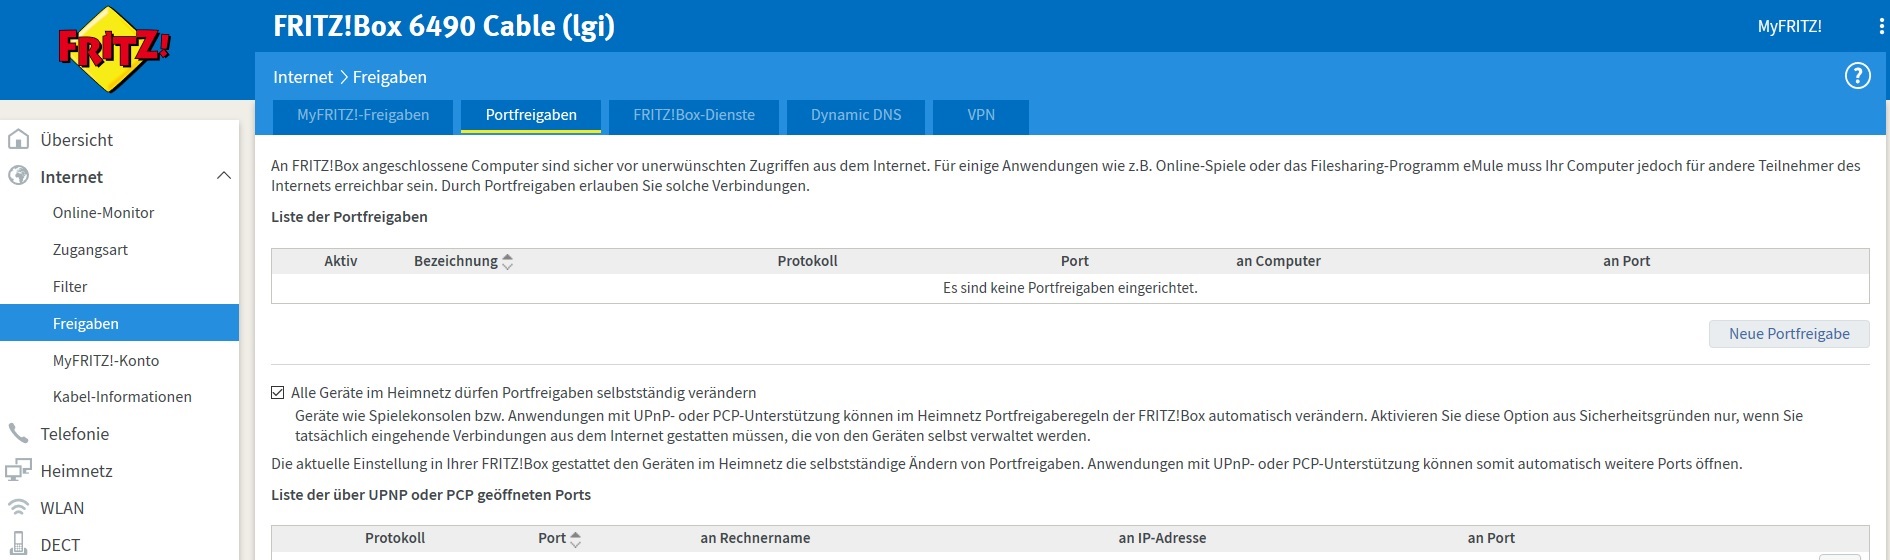Click the DECT phone icon
This screenshot has height=560, width=1890.
tap(18, 544)
